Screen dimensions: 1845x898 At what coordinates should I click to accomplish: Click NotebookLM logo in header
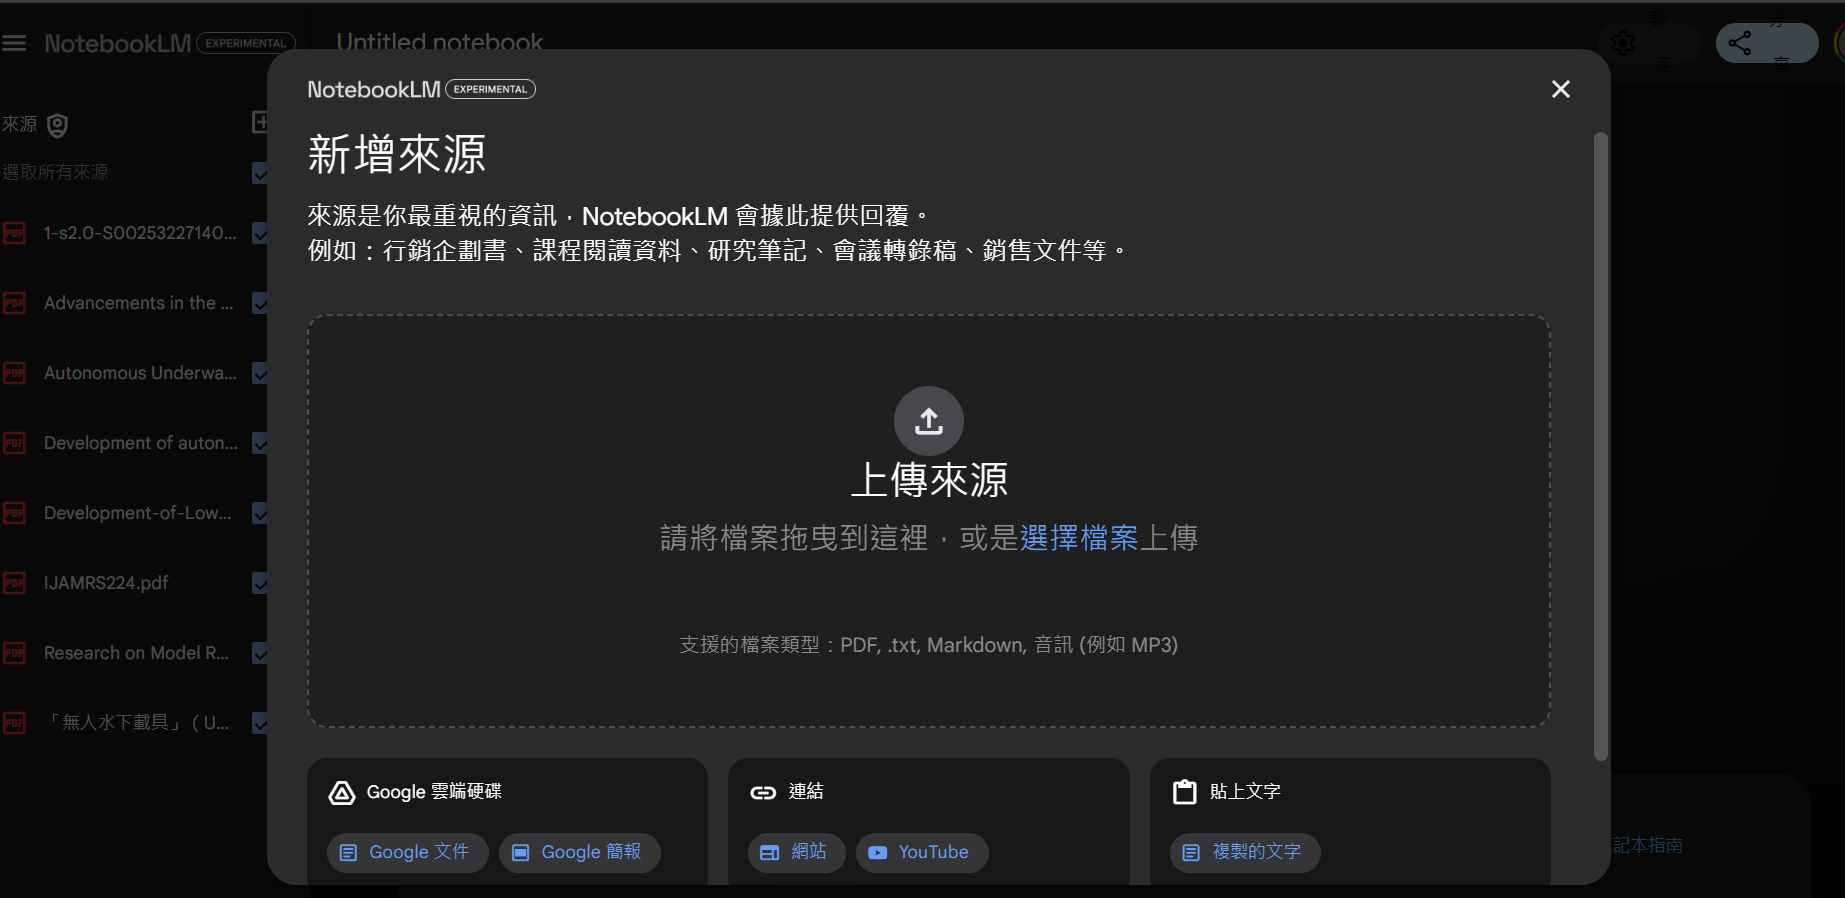(x=117, y=43)
